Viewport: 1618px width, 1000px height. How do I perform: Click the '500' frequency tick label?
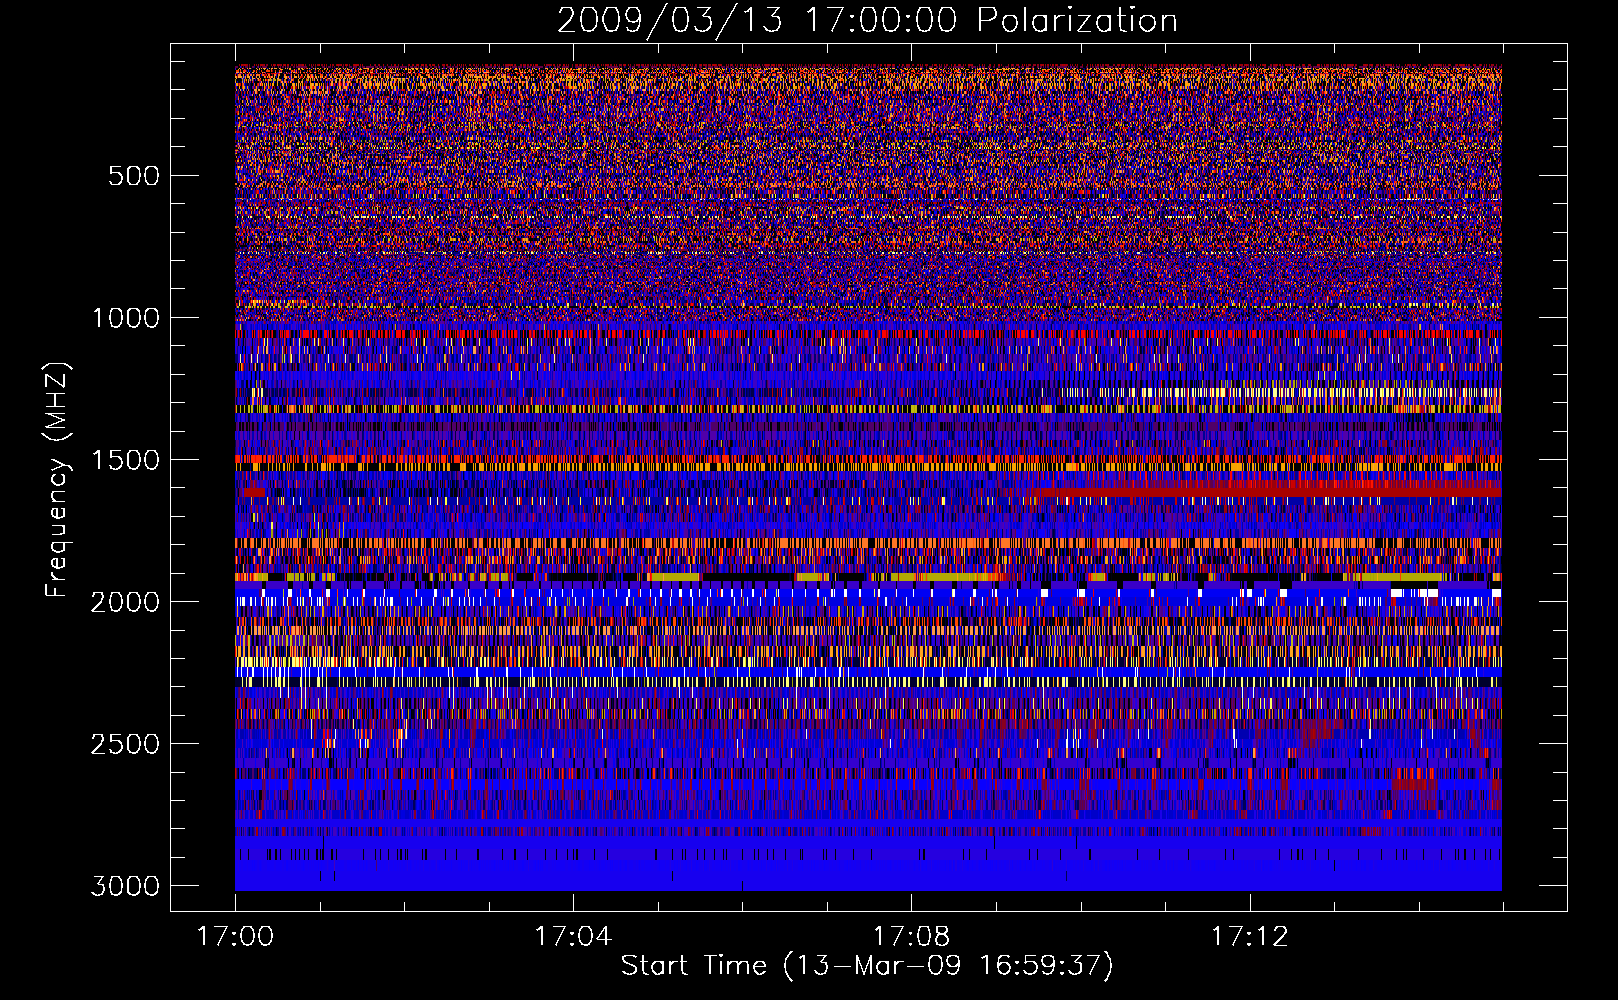tap(134, 176)
